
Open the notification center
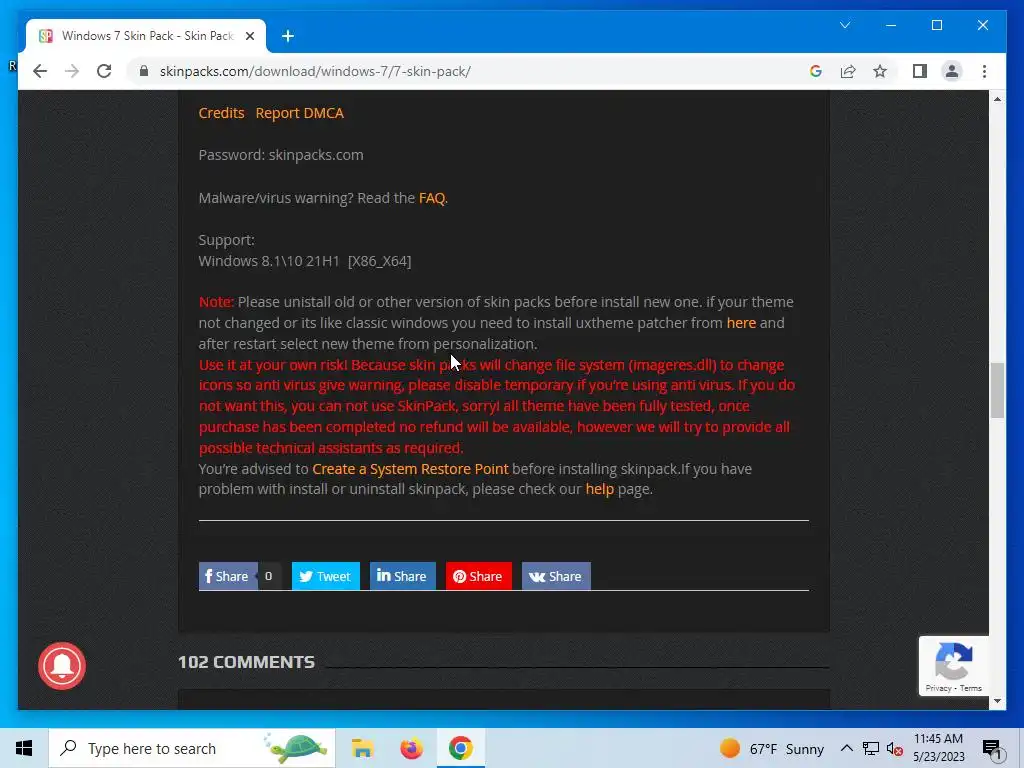991,748
